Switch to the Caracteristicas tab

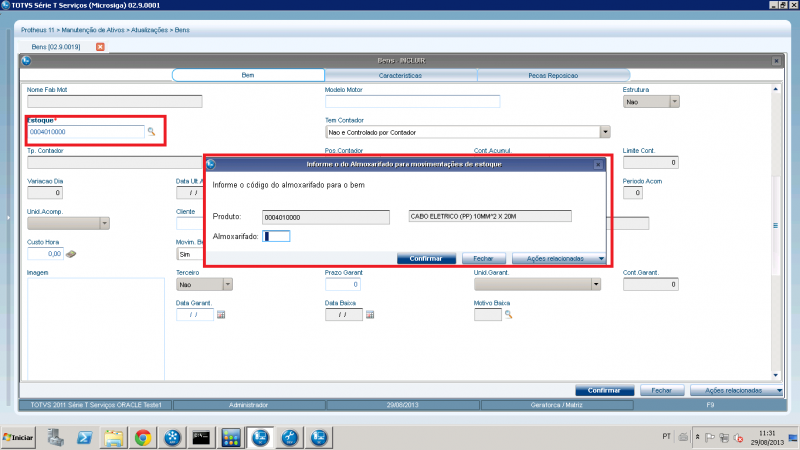[x=401, y=76]
